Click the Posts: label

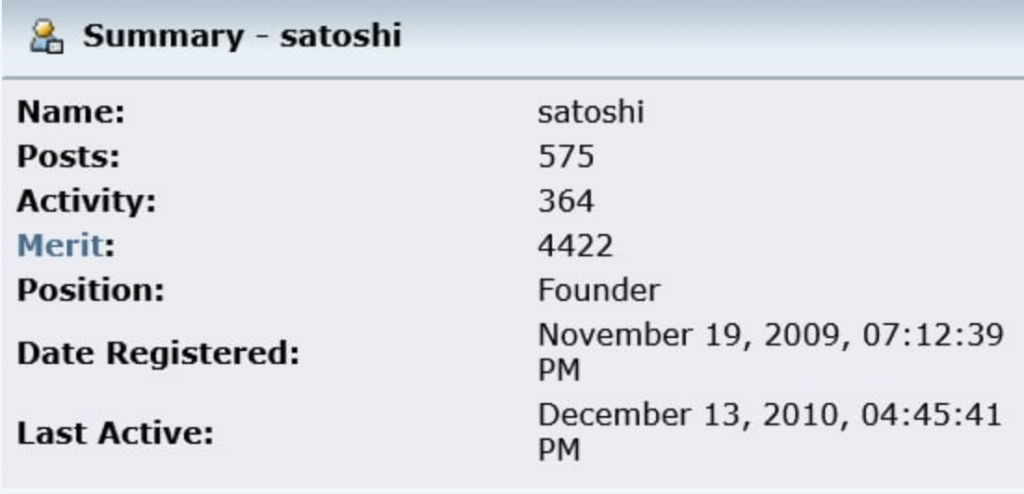(x=69, y=157)
